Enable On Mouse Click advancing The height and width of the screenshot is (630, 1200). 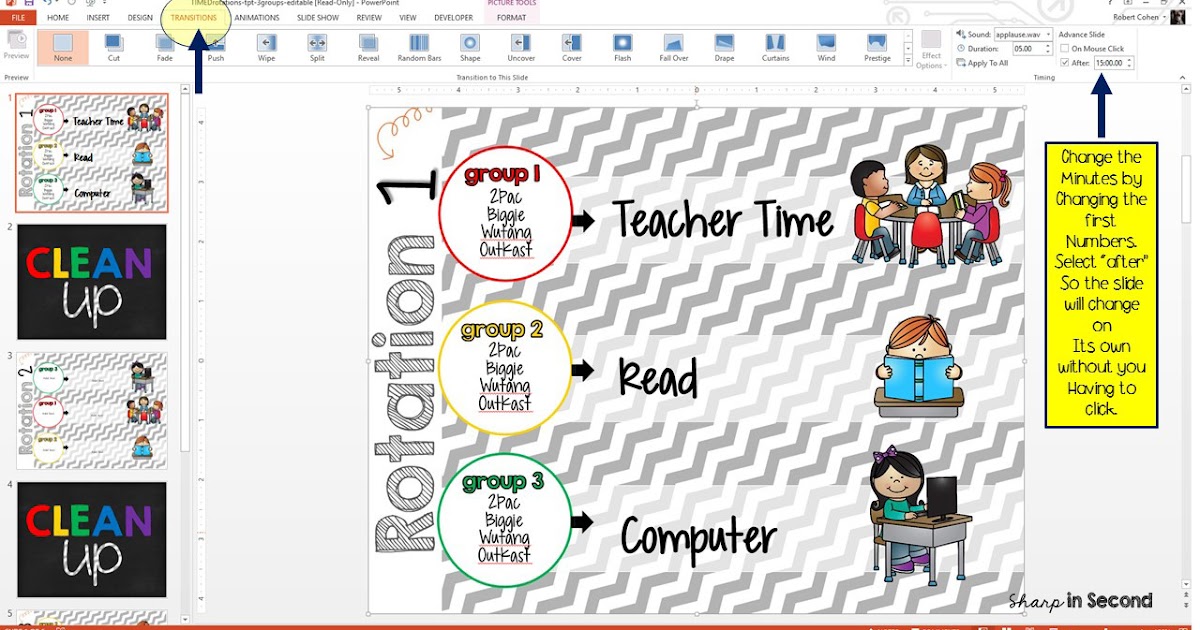tap(1064, 48)
